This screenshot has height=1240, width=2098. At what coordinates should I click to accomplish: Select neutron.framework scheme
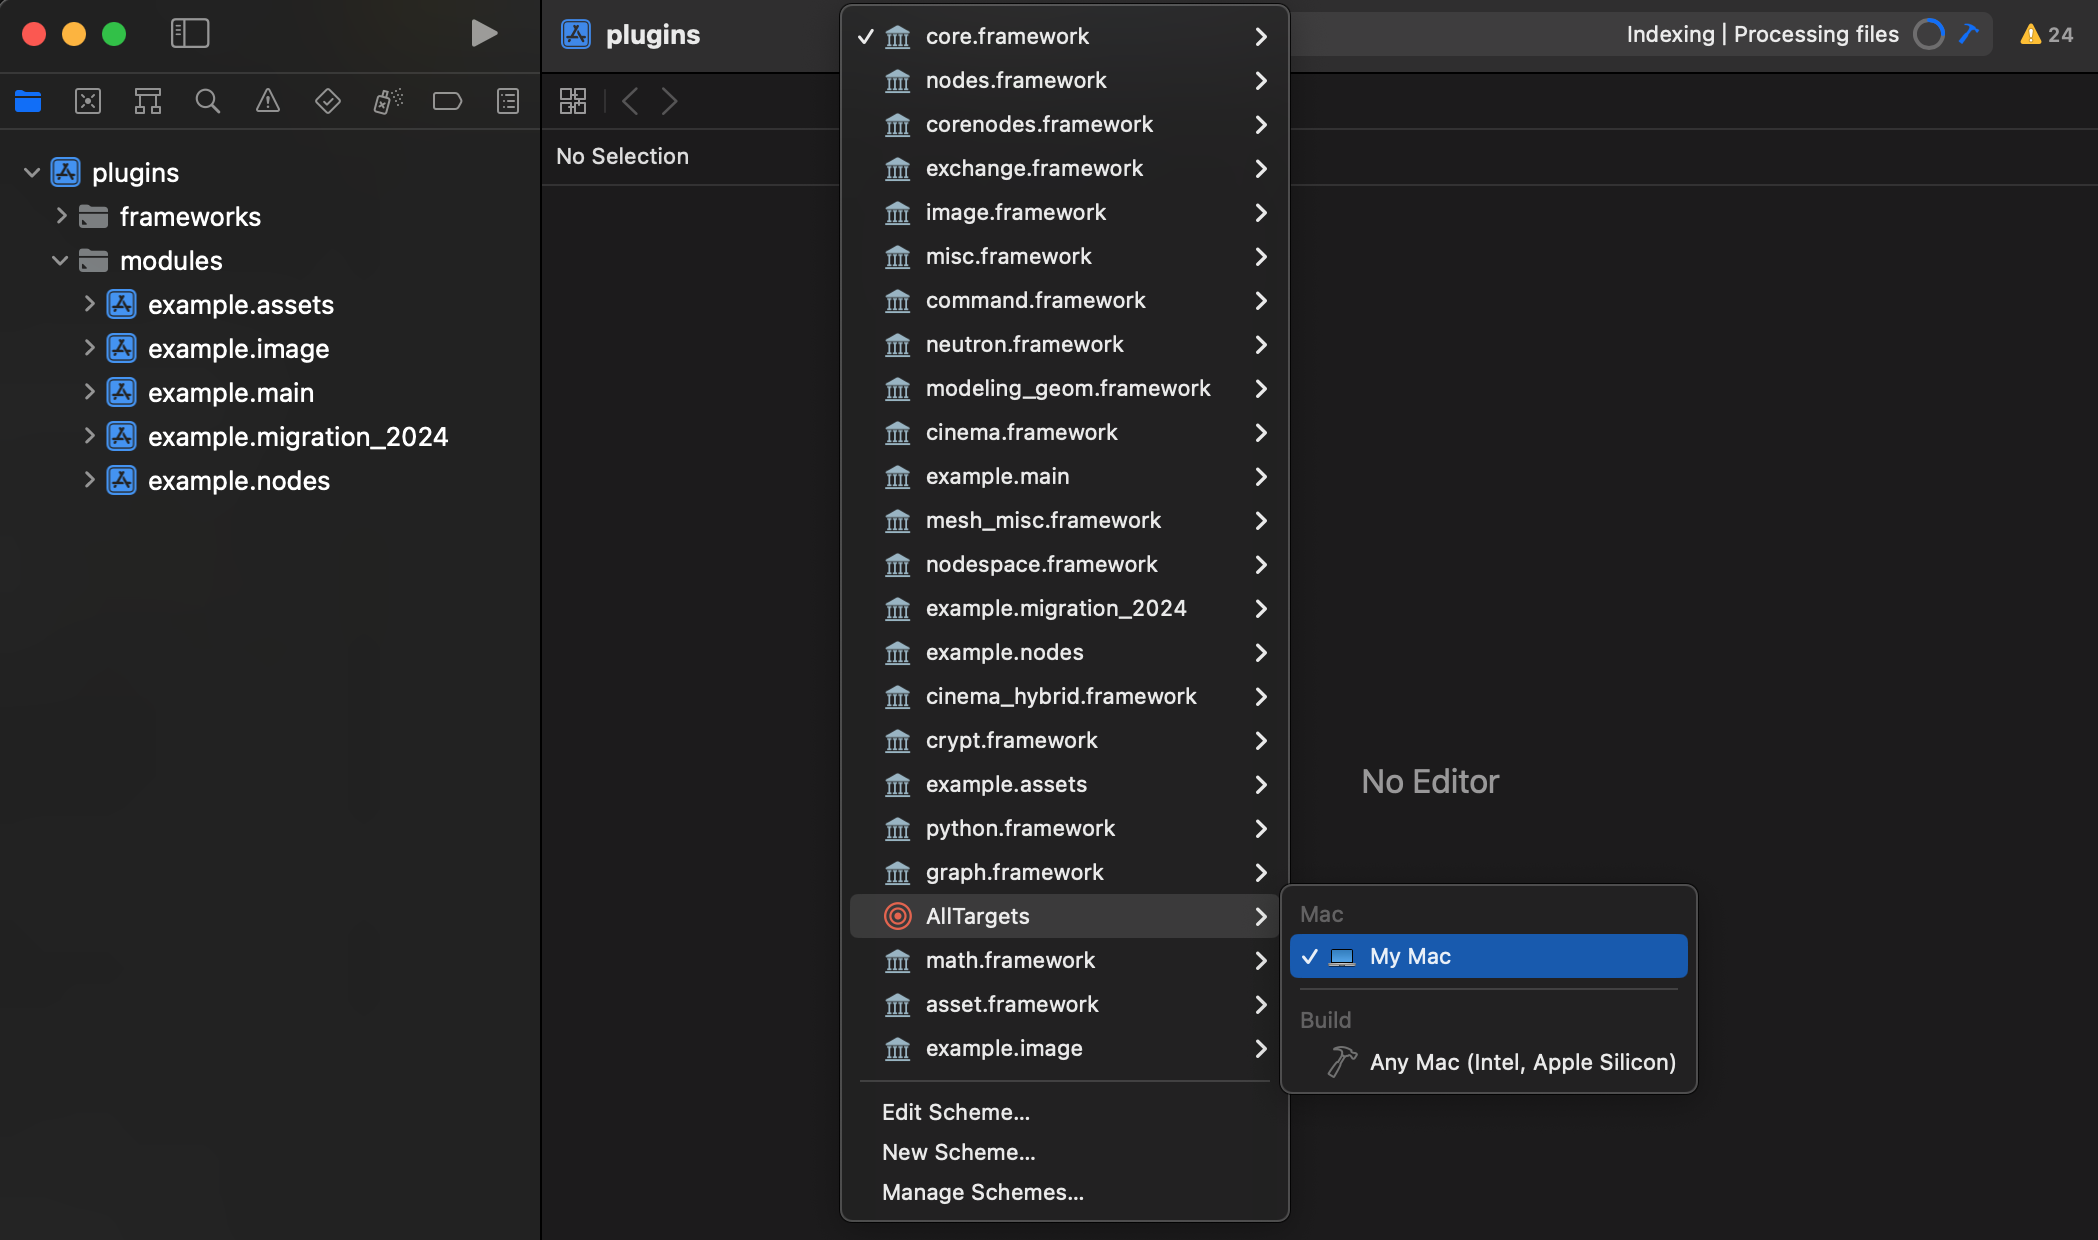pyautogui.click(x=1064, y=344)
